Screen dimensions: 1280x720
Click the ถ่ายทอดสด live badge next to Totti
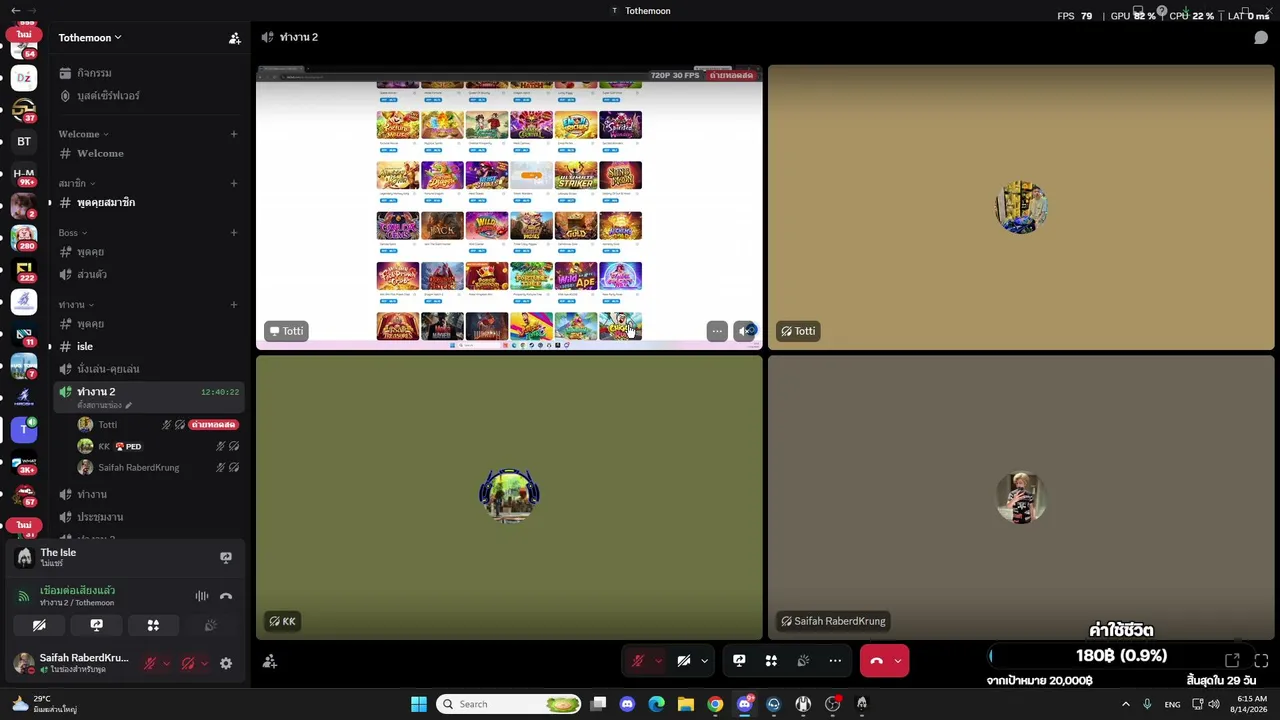(214, 425)
